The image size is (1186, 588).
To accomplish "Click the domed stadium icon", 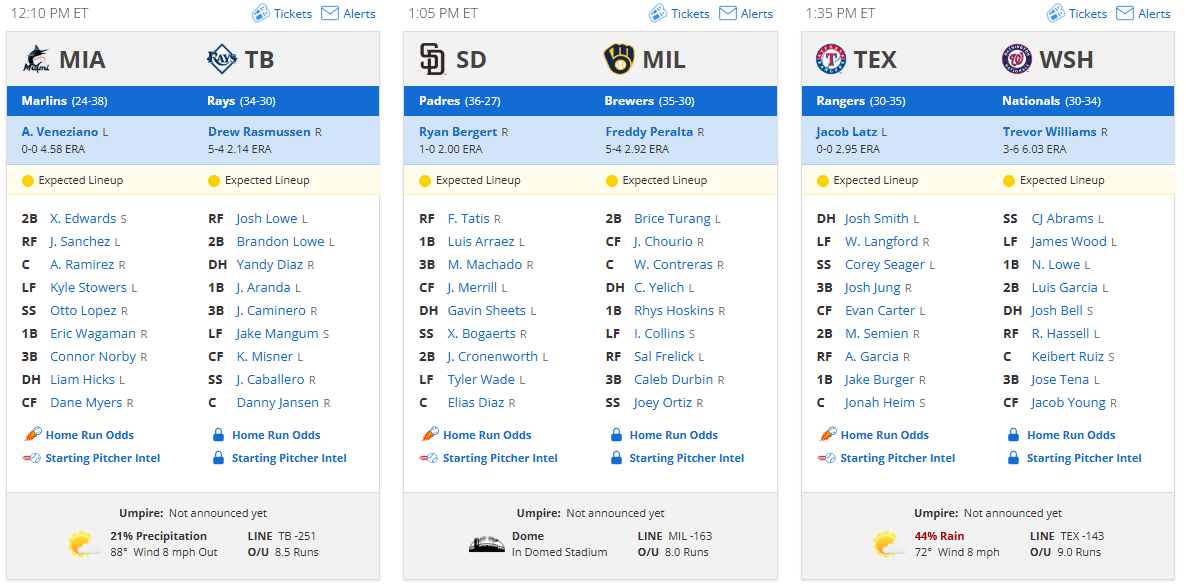I will coord(486,544).
